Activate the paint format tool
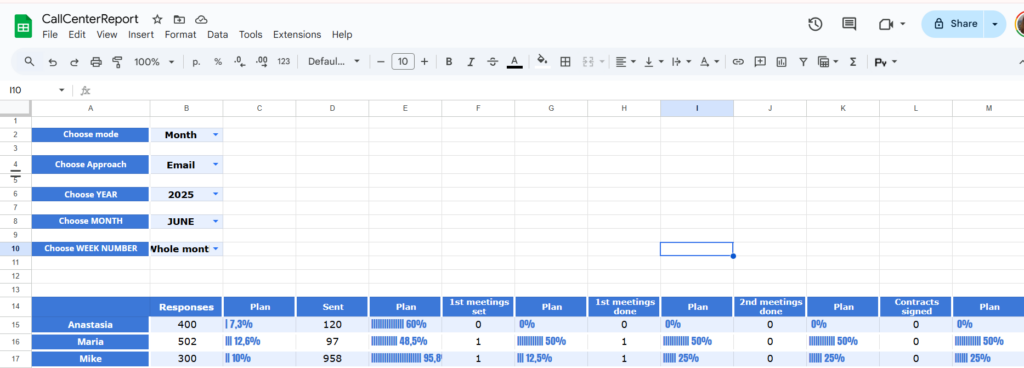The image size is (1024, 368). pyautogui.click(x=118, y=62)
